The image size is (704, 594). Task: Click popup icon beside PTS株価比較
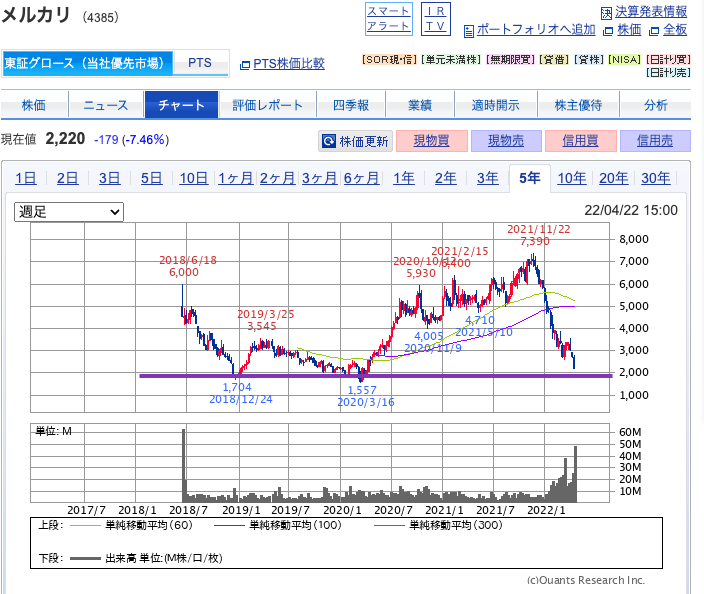click(245, 65)
